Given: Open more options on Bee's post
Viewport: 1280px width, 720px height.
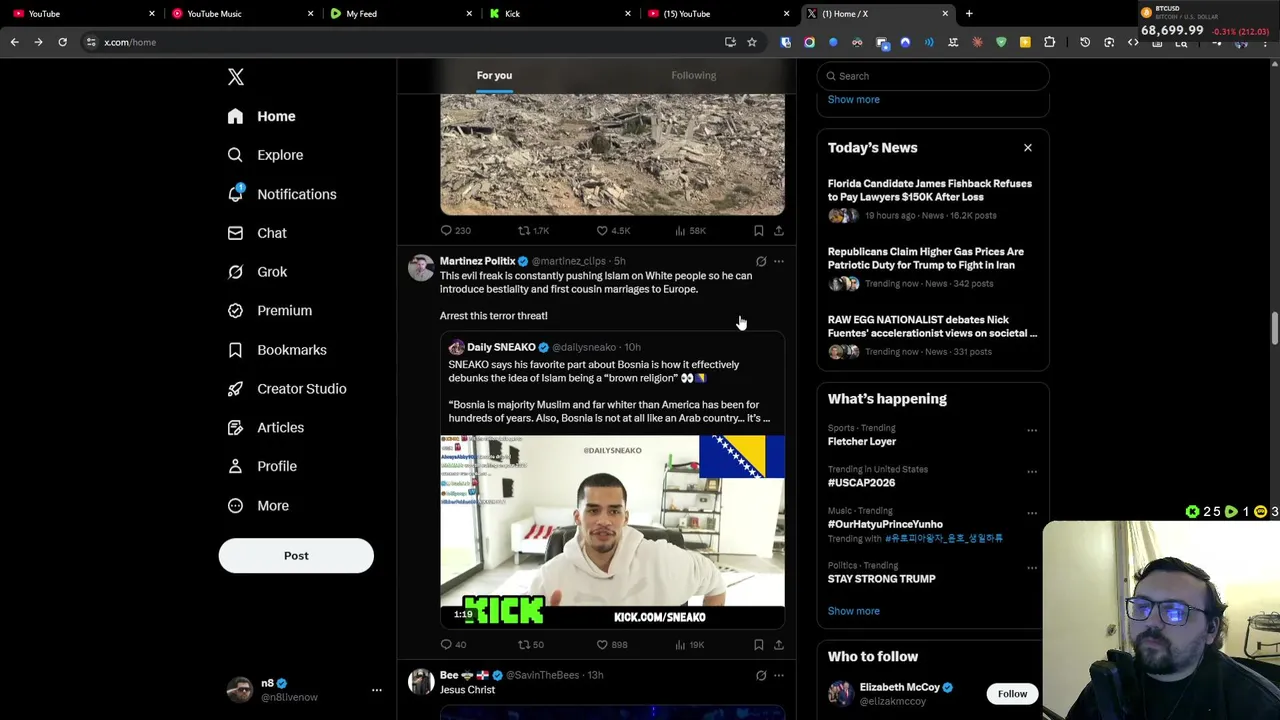Looking at the screenshot, I should pyautogui.click(x=778, y=676).
